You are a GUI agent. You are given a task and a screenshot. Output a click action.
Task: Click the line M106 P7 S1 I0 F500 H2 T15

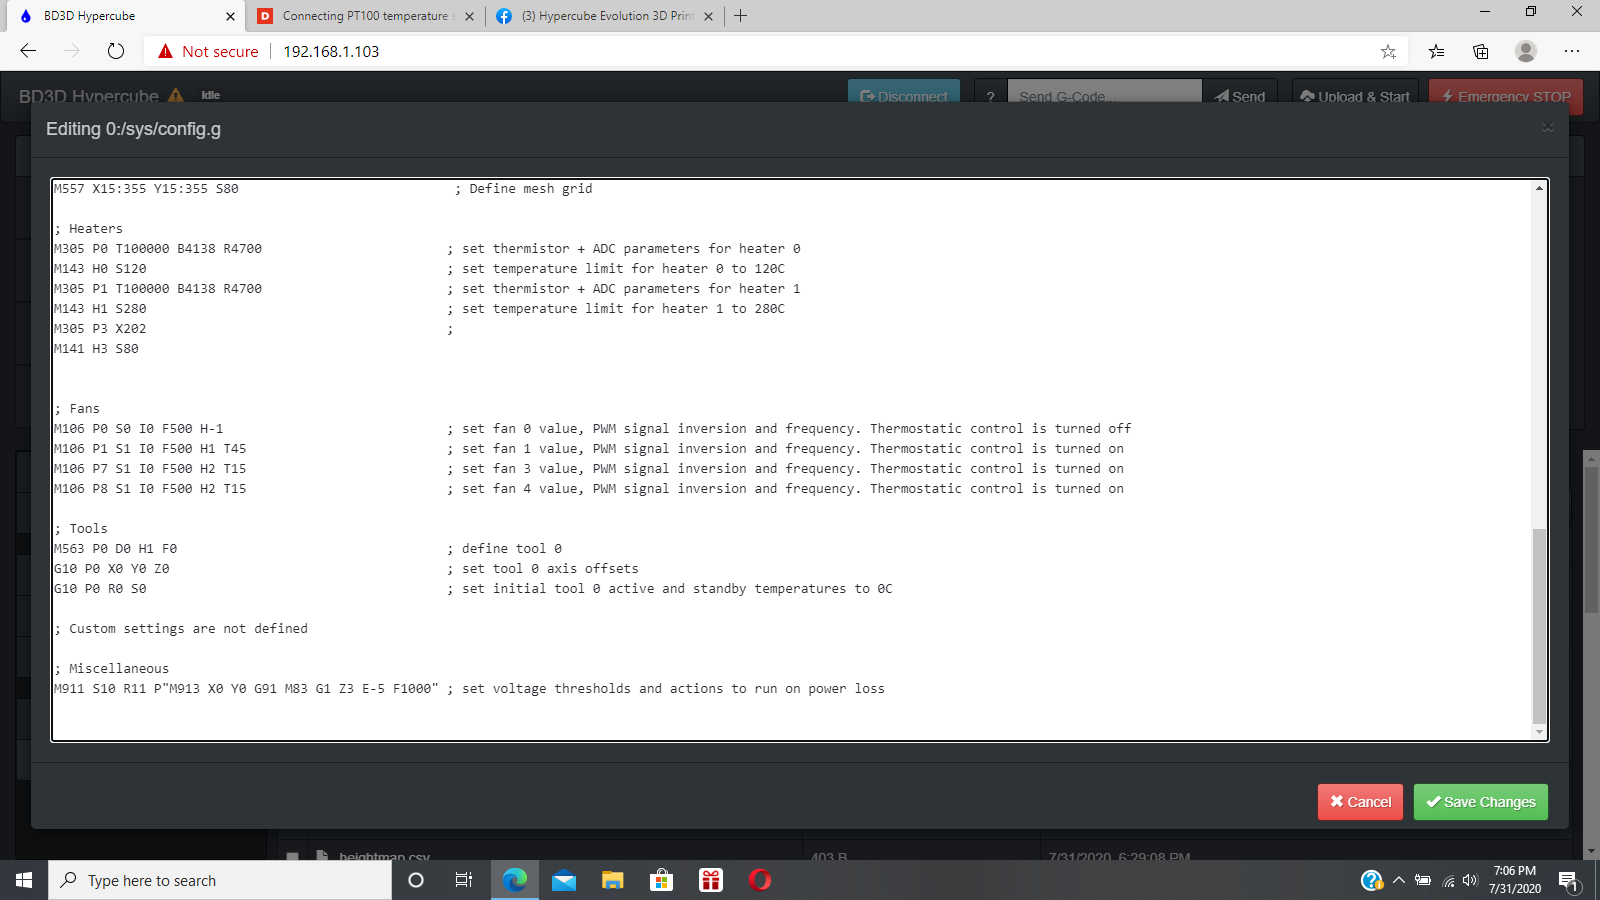click(x=150, y=468)
